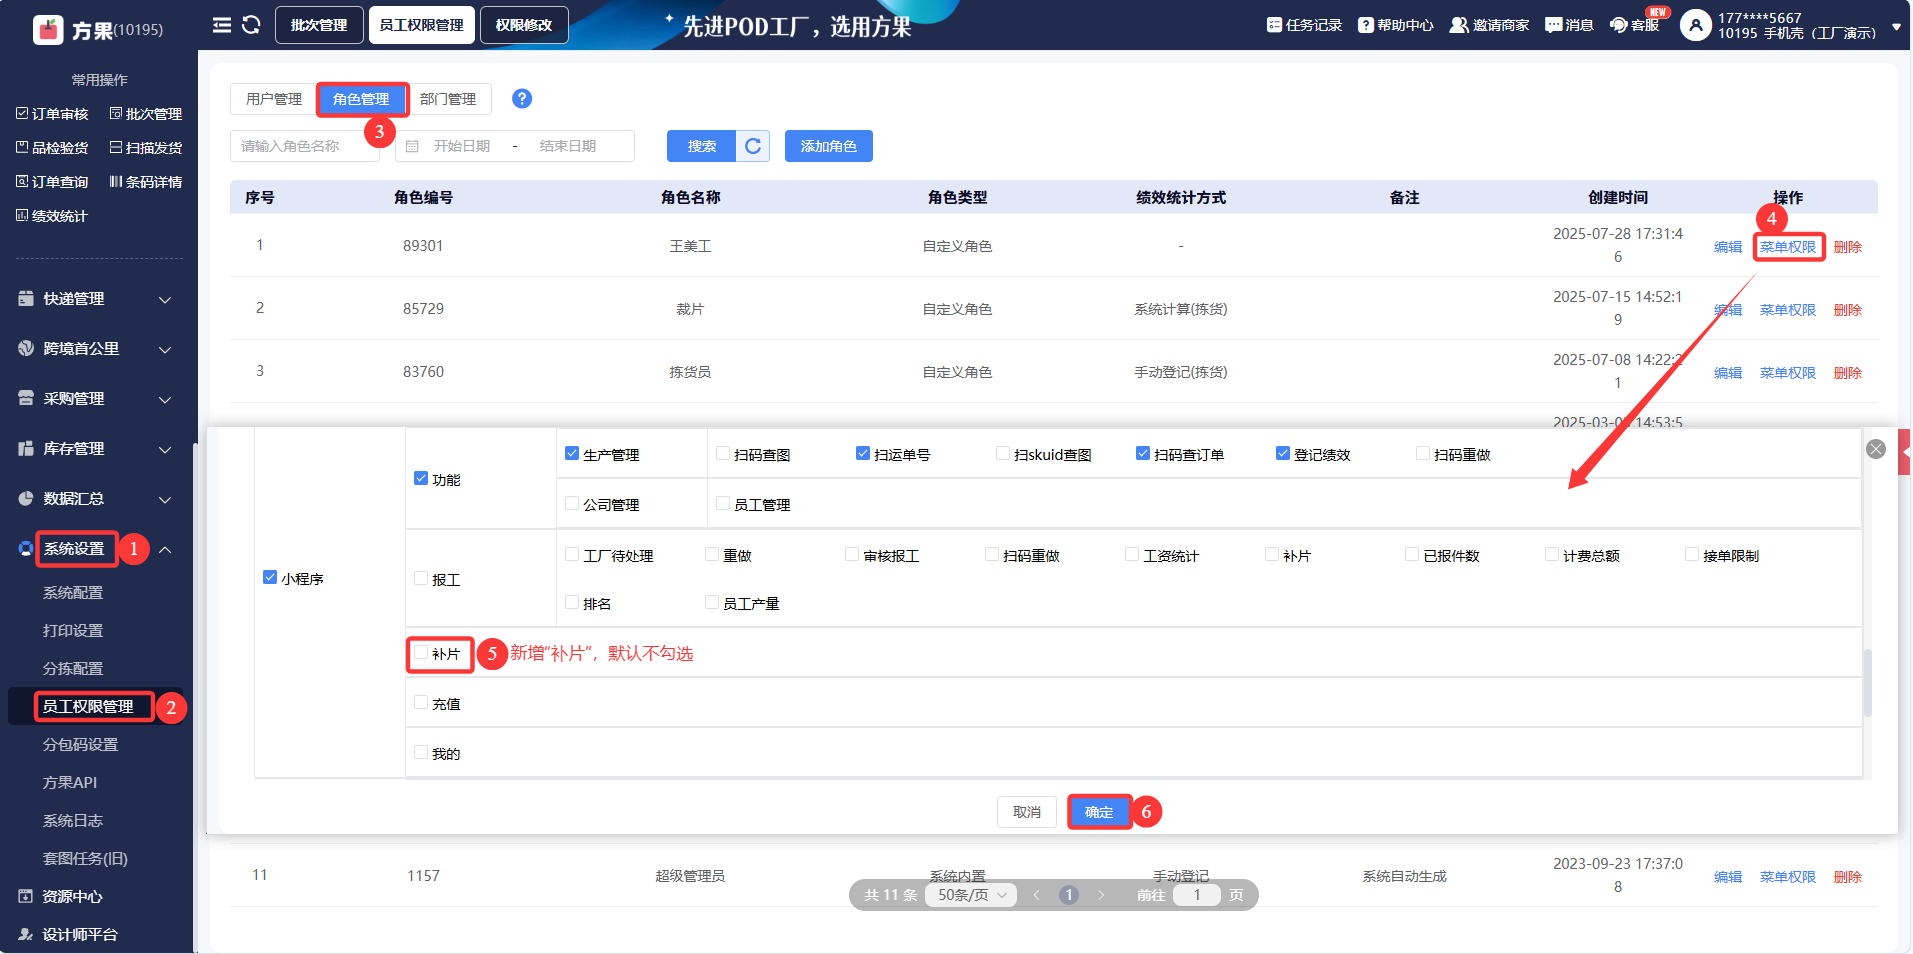Click the 确定 confirm button
Screen dimensions: 1913x954
coord(1098,812)
